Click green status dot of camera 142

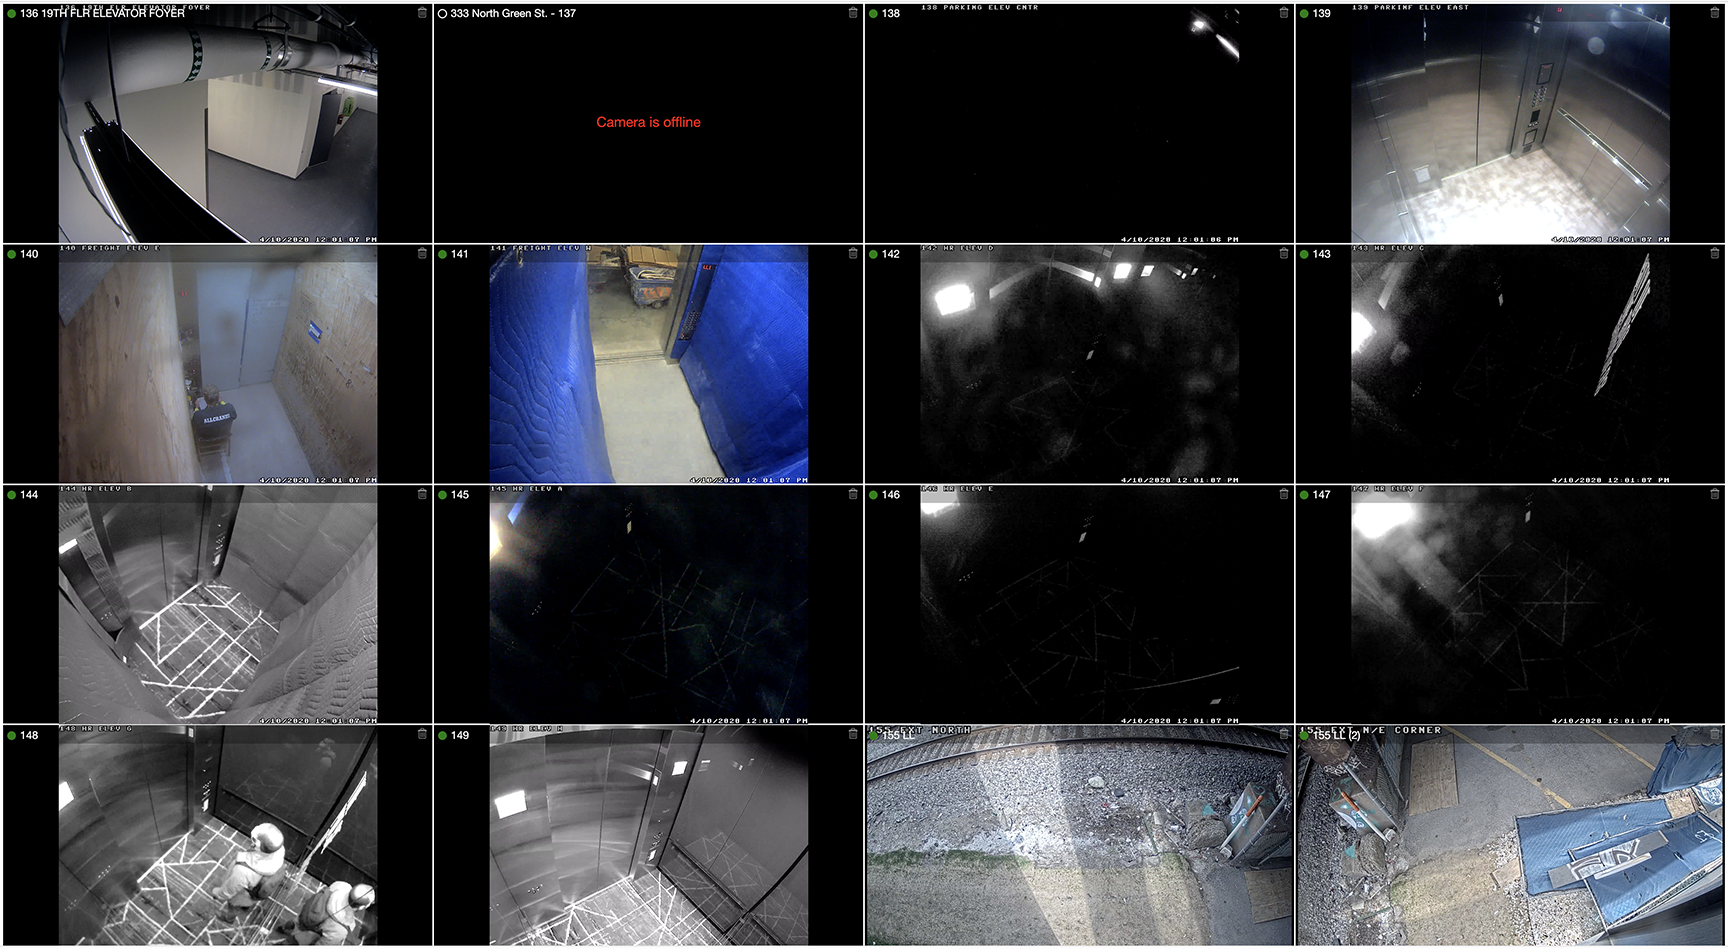coord(873,254)
